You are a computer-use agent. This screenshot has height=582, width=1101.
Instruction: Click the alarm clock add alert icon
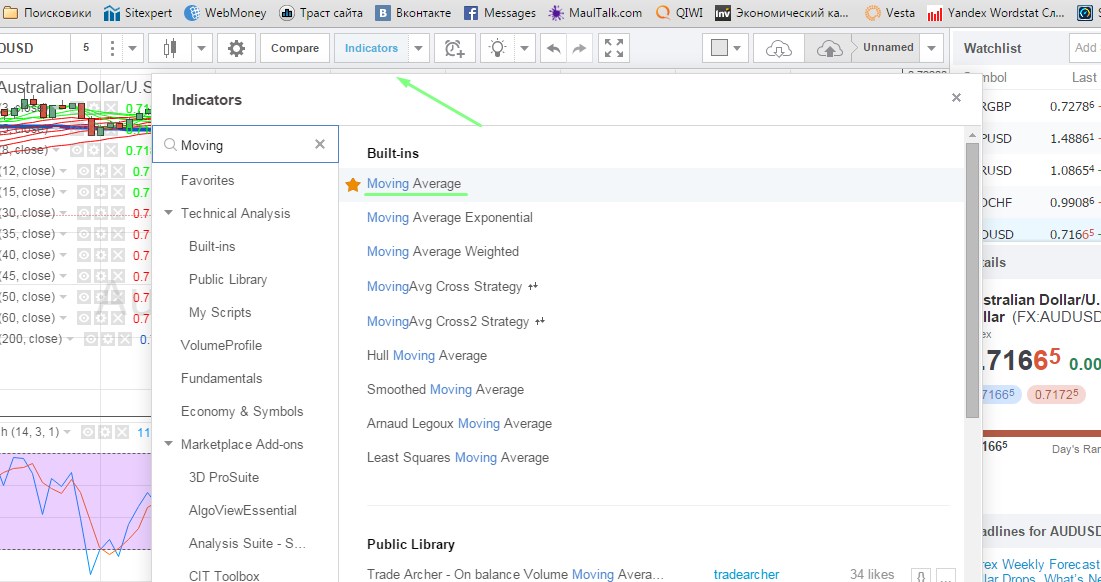(x=455, y=48)
